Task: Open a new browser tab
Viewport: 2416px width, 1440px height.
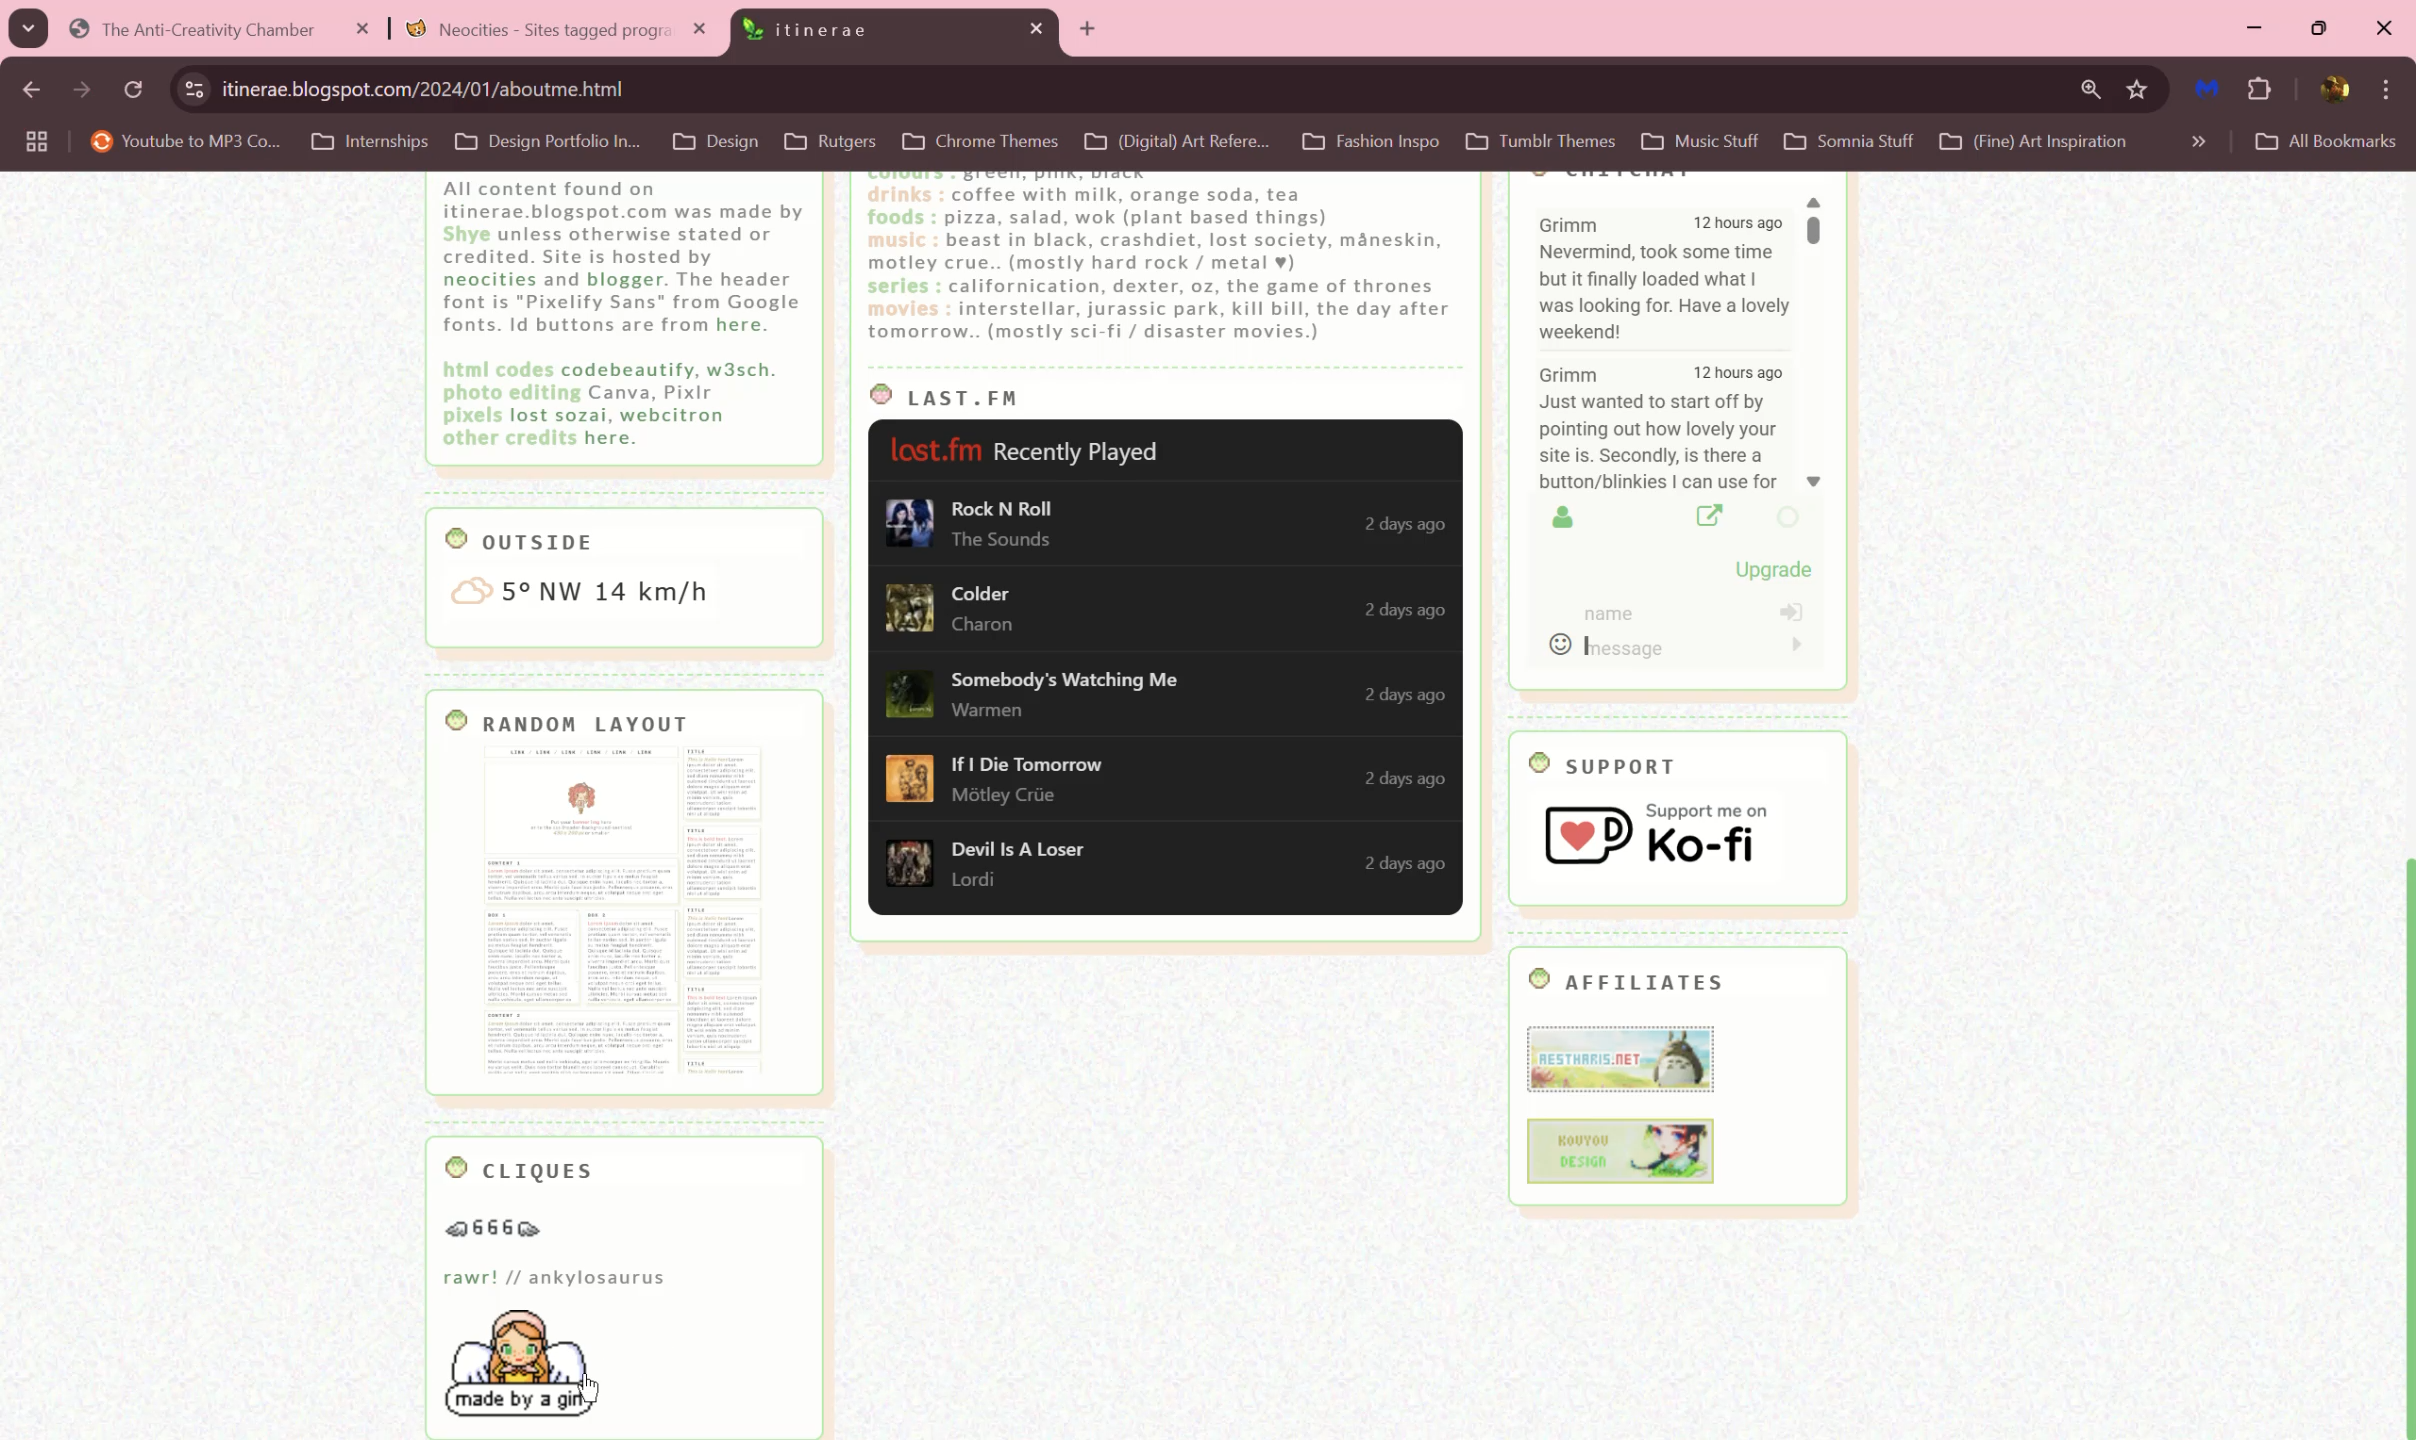Action: [x=1087, y=29]
